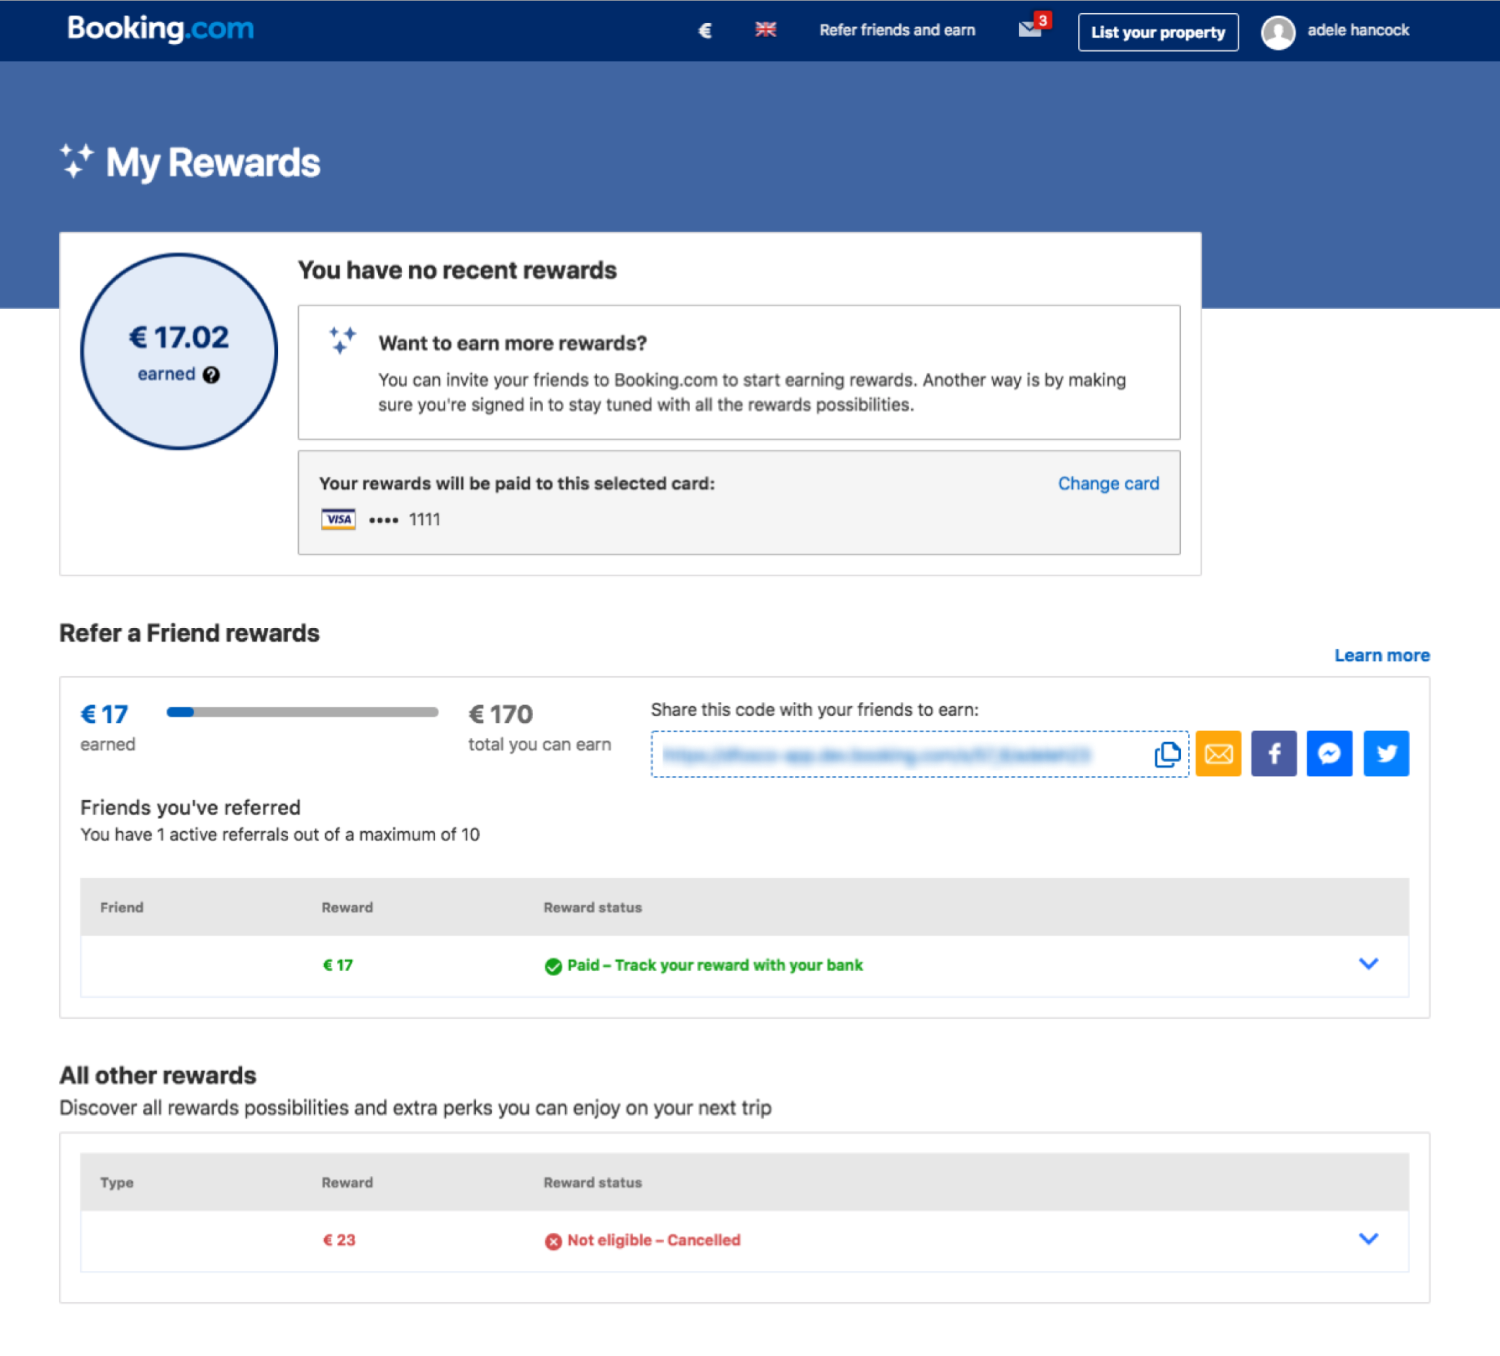Click the referral earnings progress bar
The height and width of the screenshot is (1356, 1500).
tap(301, 712)
